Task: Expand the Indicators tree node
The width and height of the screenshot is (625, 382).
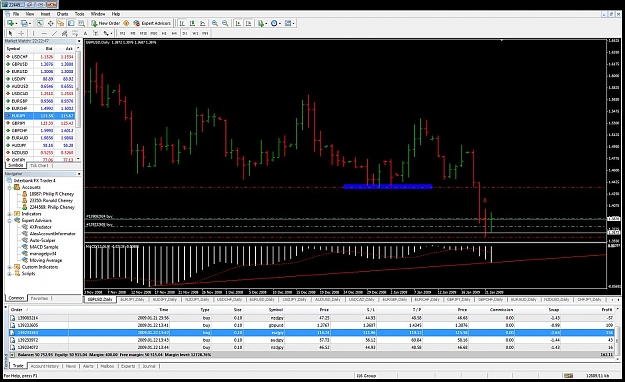Action: click(10, 214)
